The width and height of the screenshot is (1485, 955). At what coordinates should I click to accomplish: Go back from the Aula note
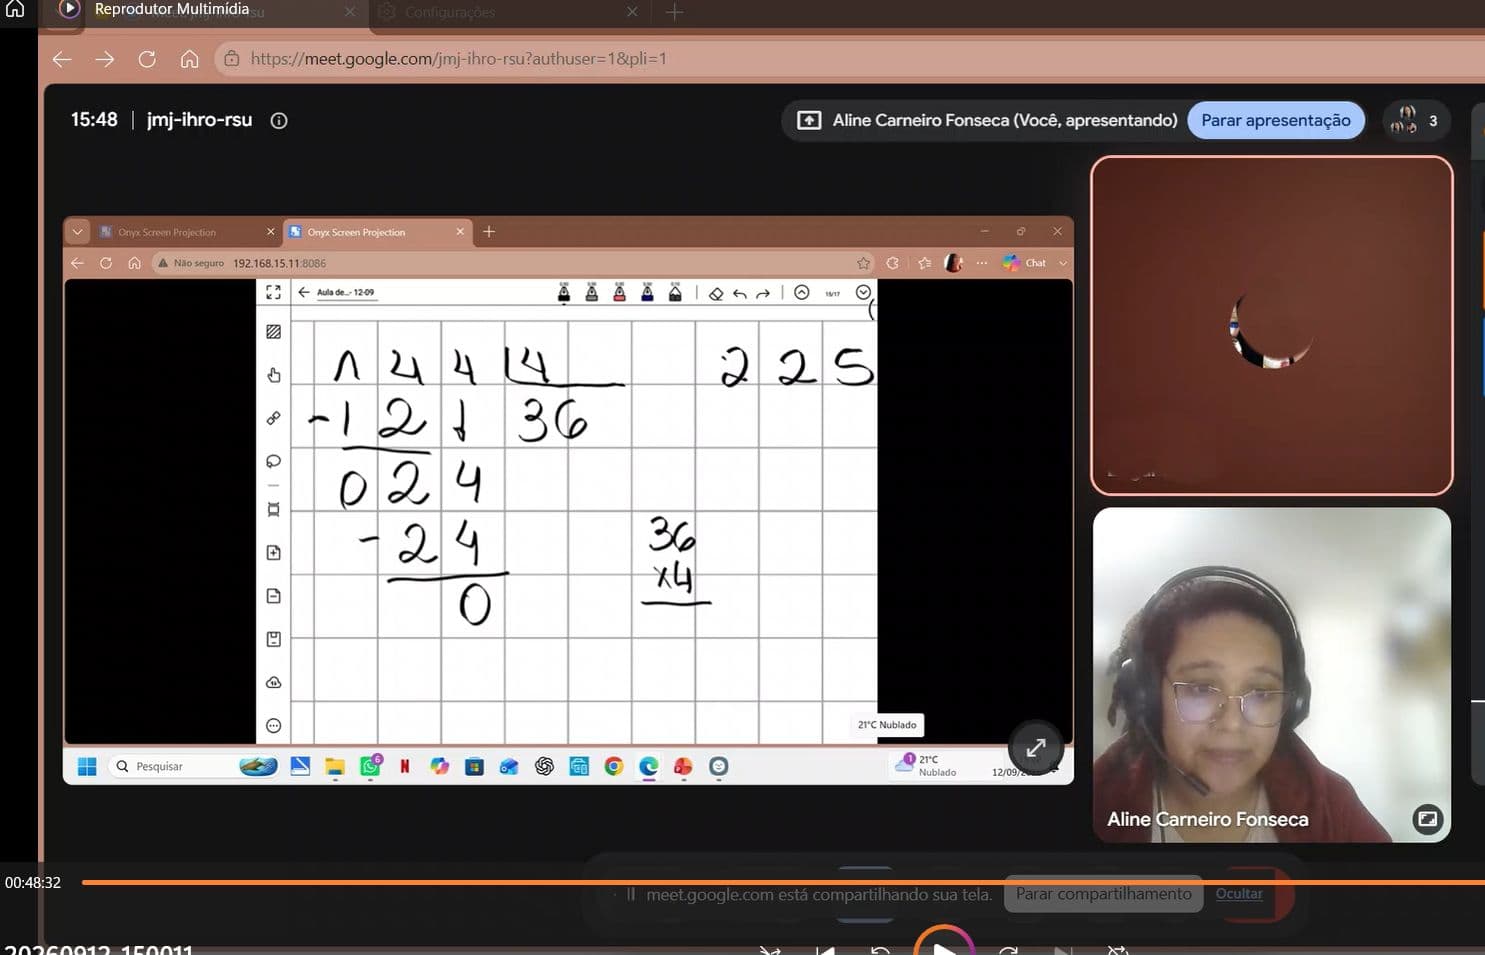pos(303,292)
